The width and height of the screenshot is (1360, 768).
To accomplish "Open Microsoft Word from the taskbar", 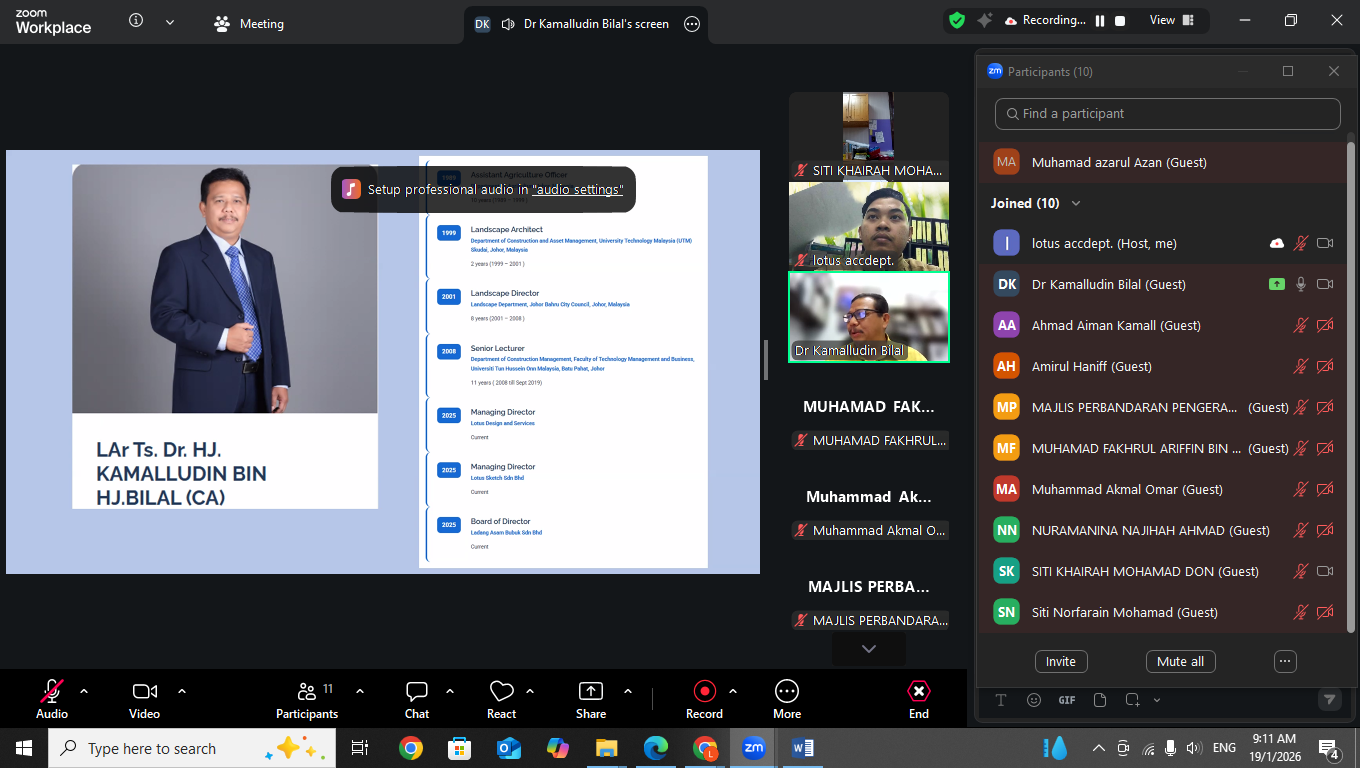I will click(x=803, y=748).
